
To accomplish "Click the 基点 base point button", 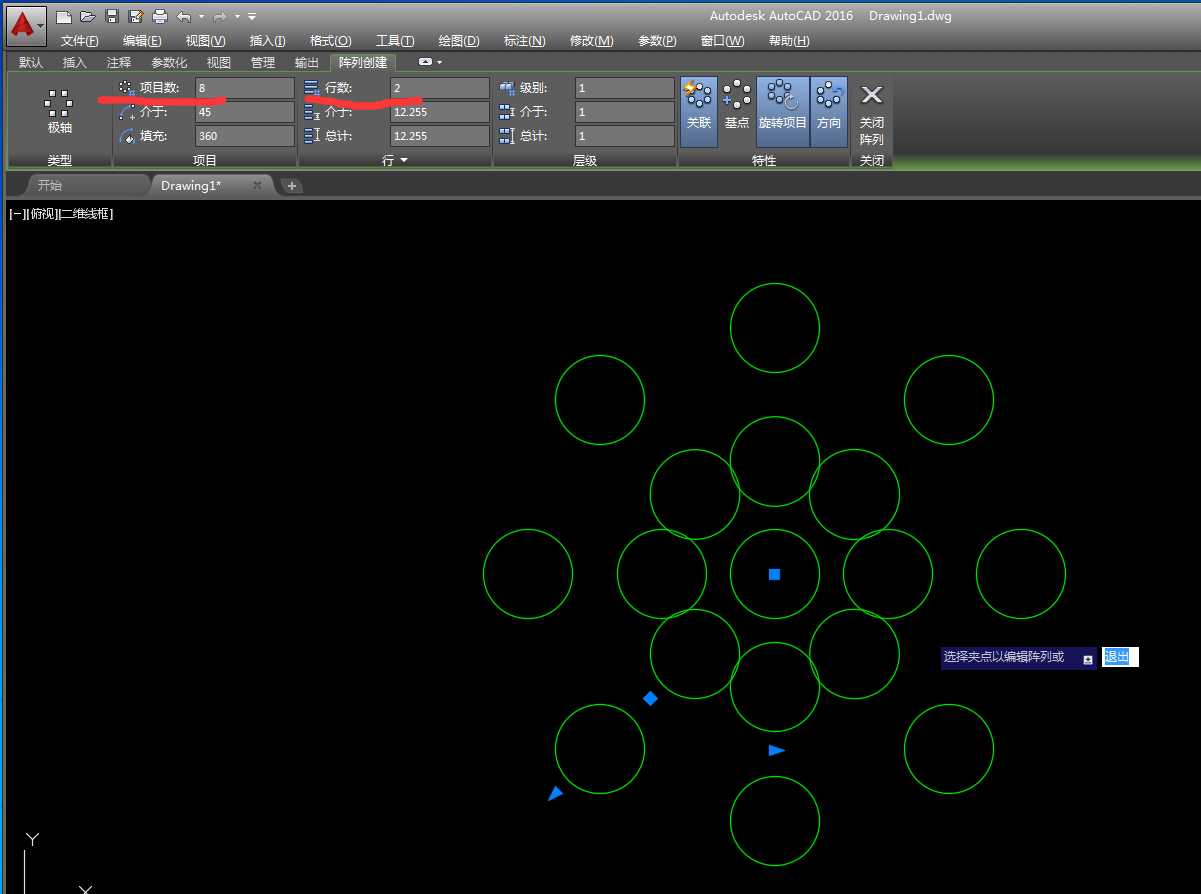I will (x=737, y=111).
